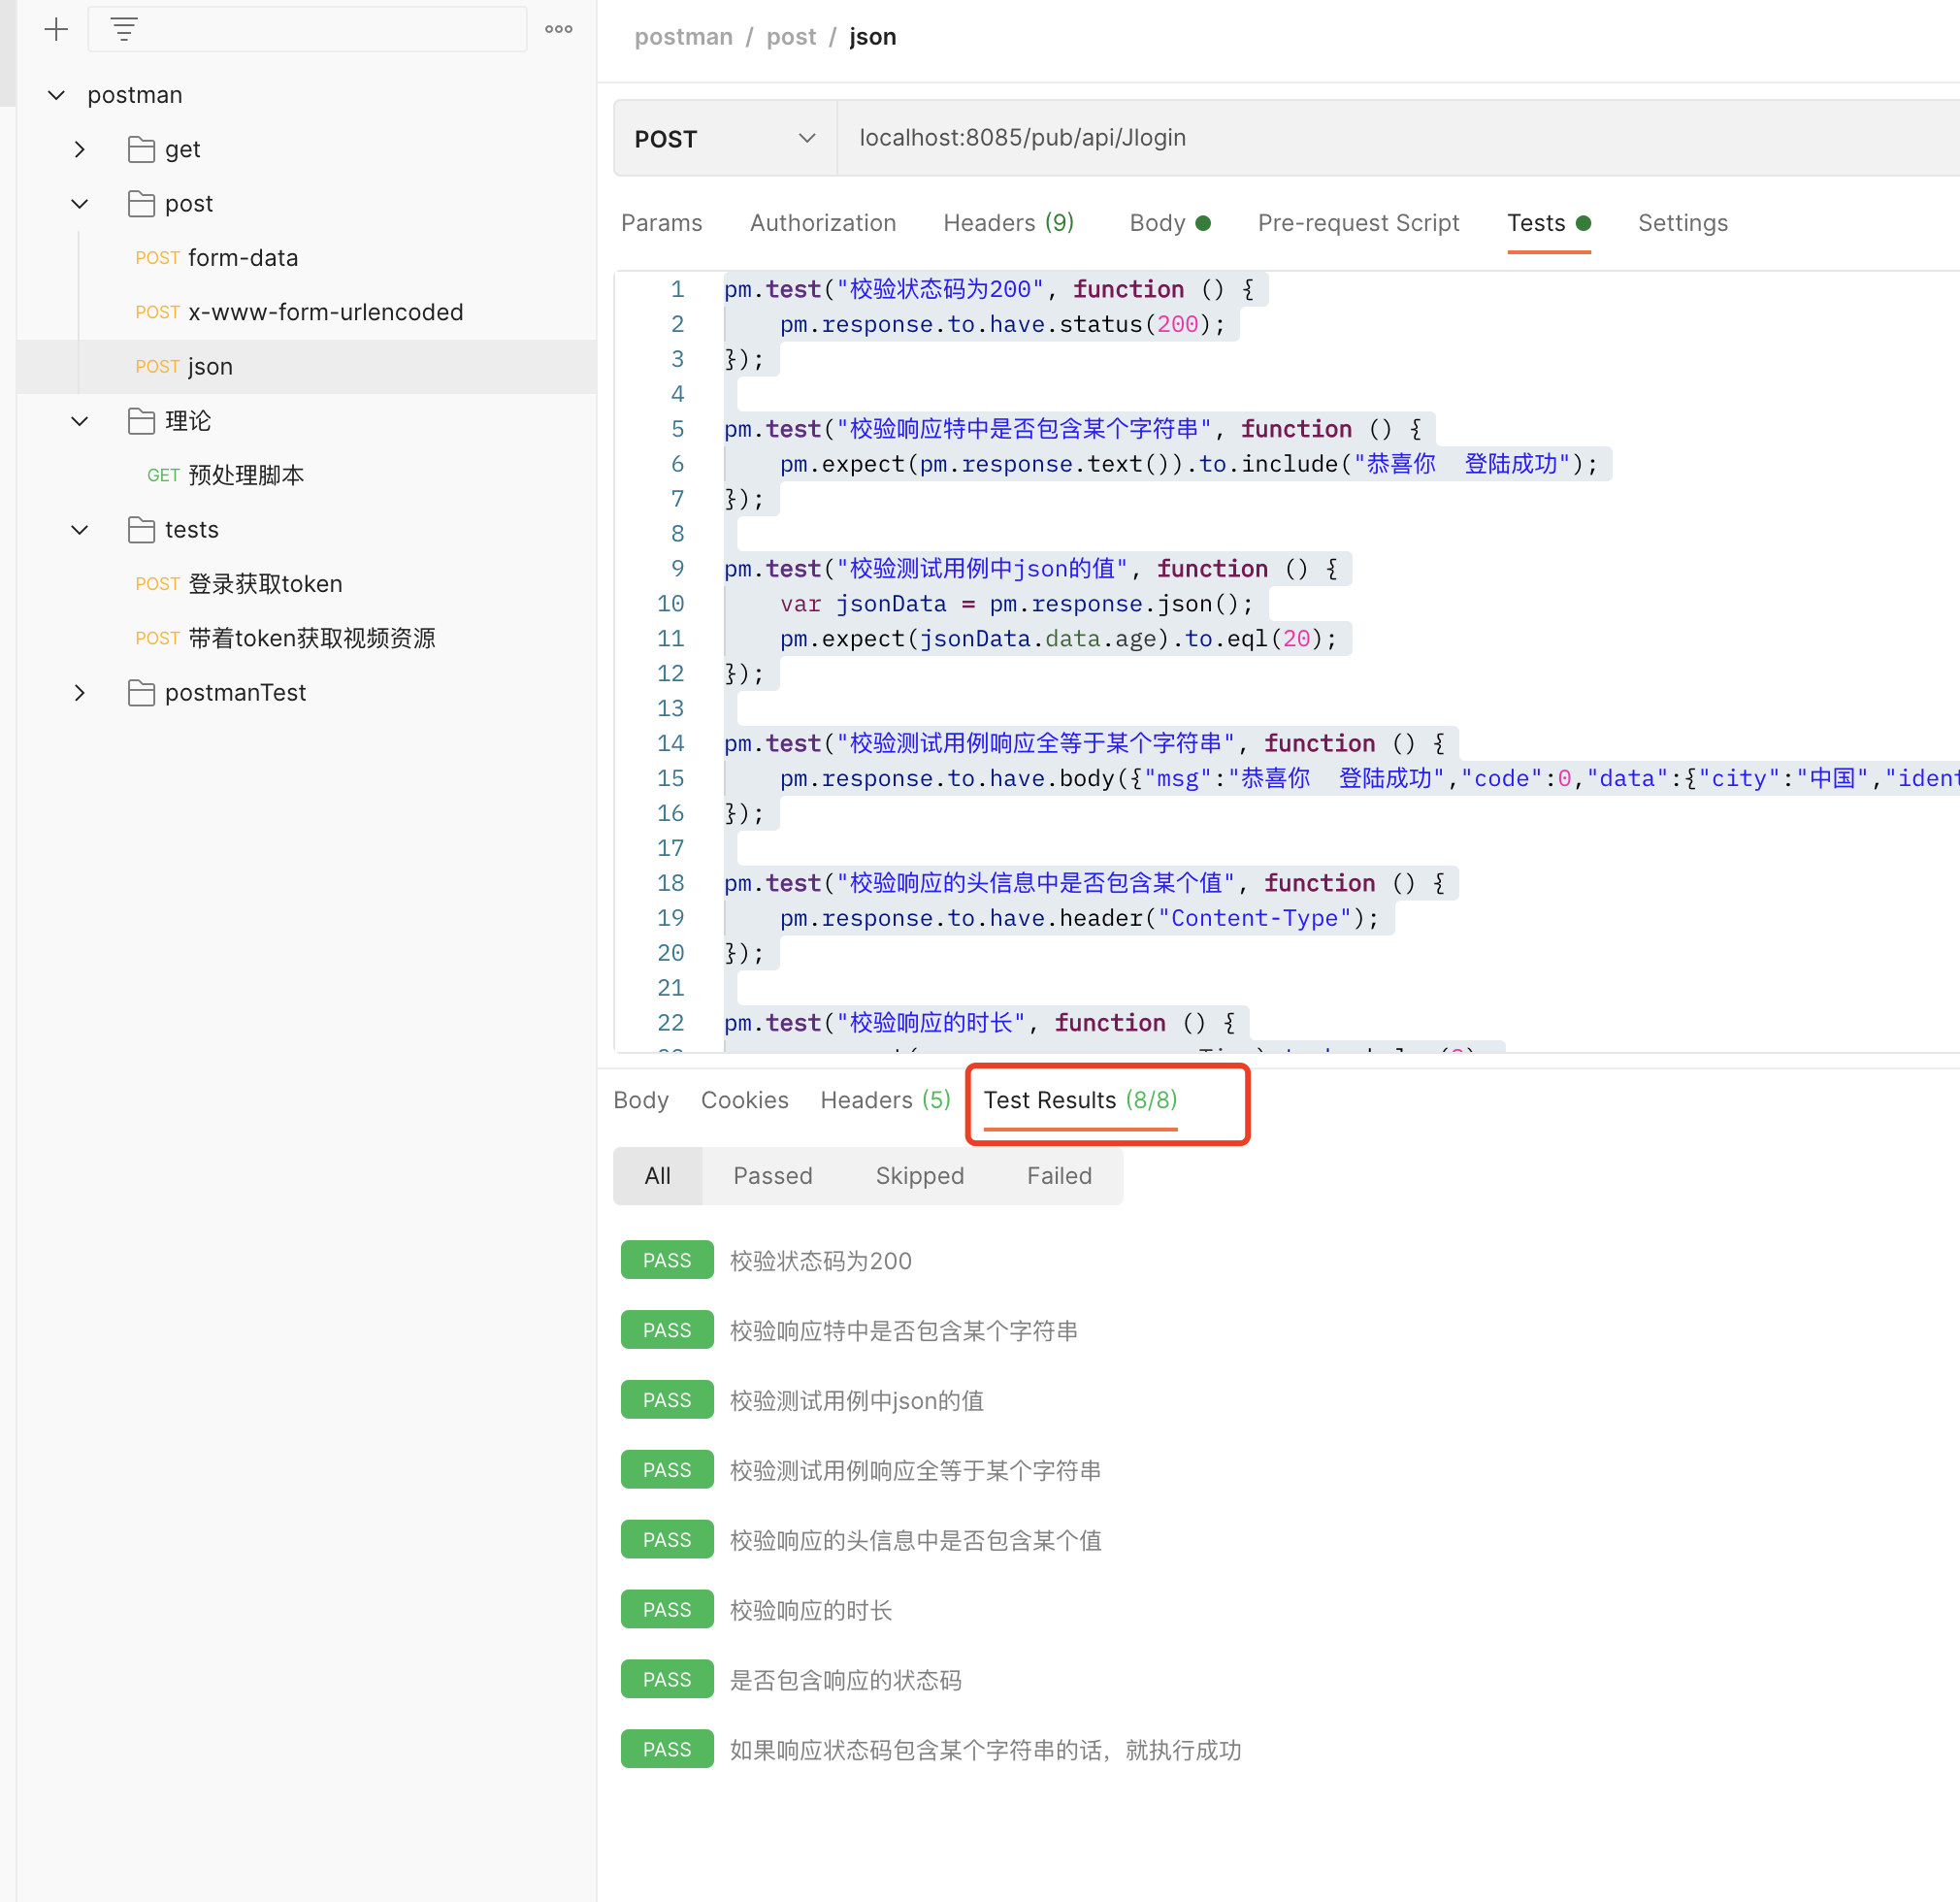
Task: Expand the postmanTest folder chevron
Action: tap(80, 693)
